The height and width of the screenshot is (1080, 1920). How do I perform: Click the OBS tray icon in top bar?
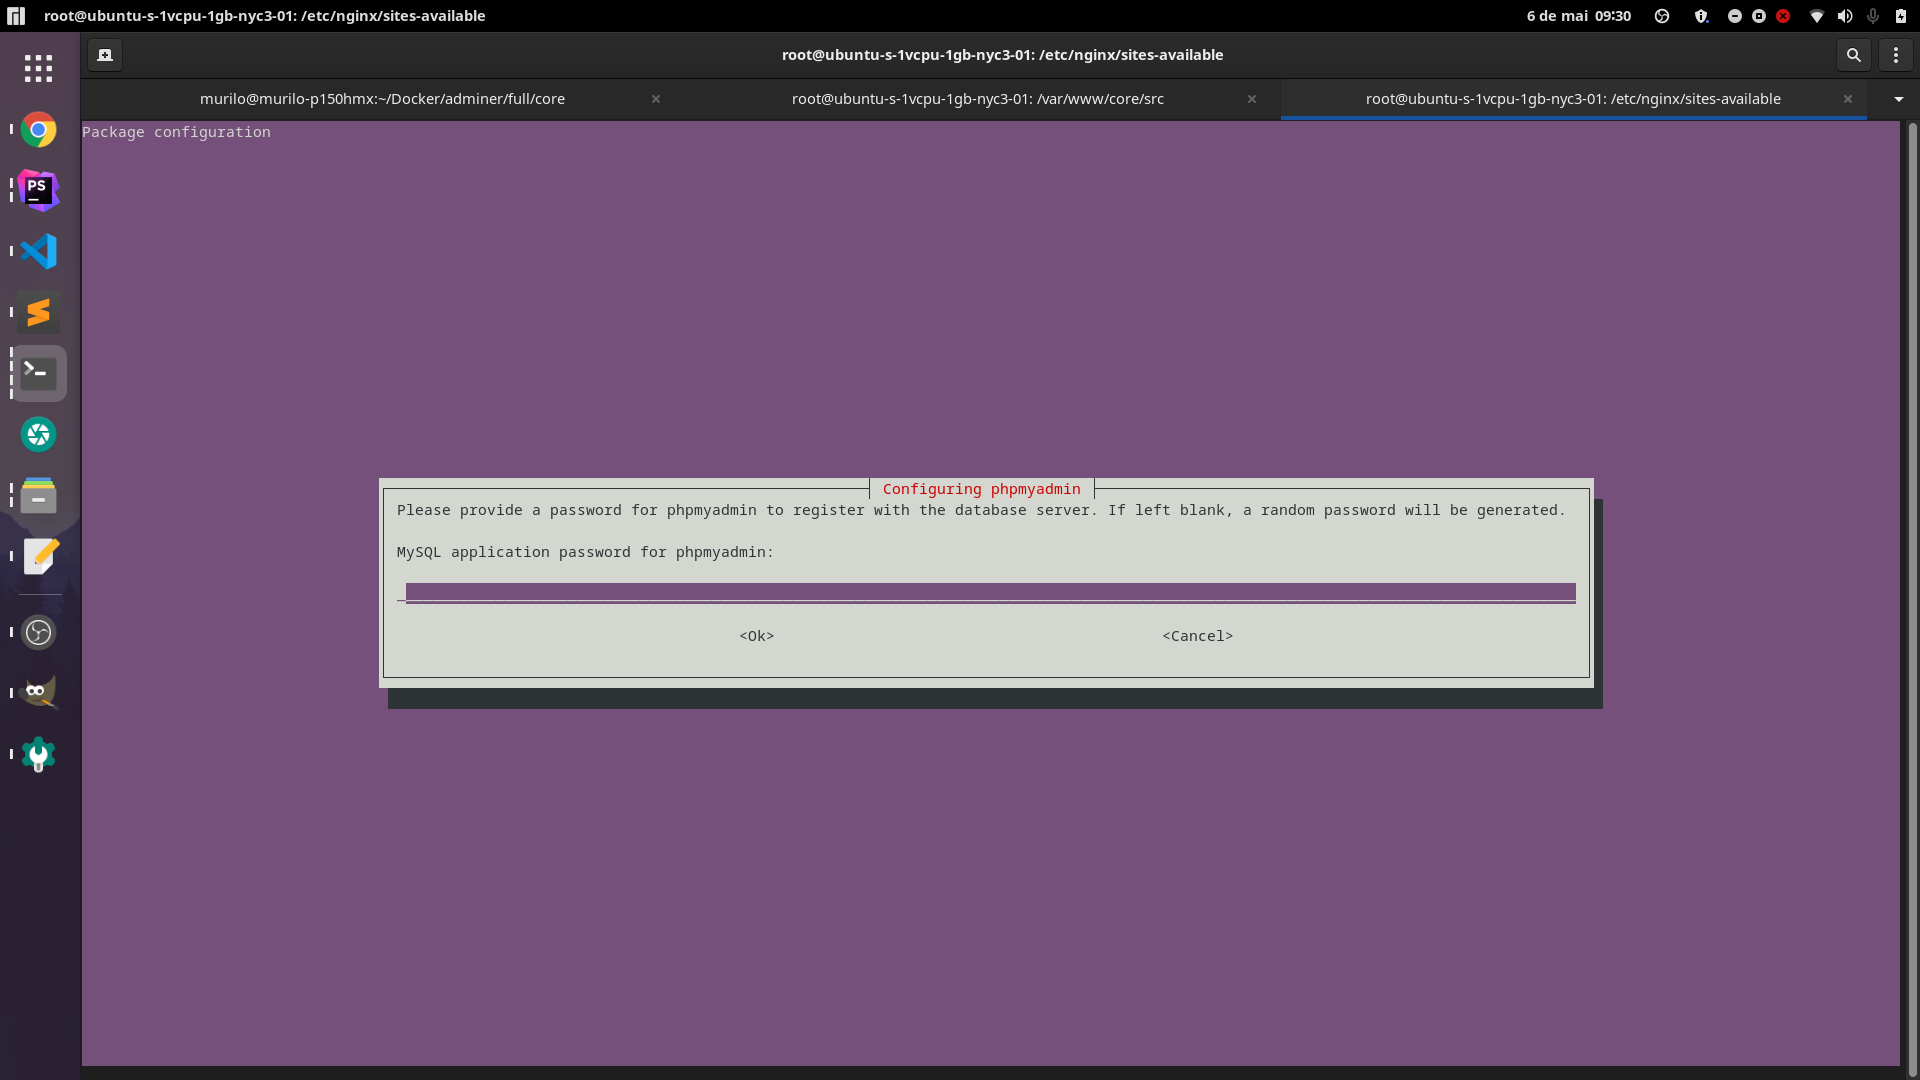(x=1662, y=16)
